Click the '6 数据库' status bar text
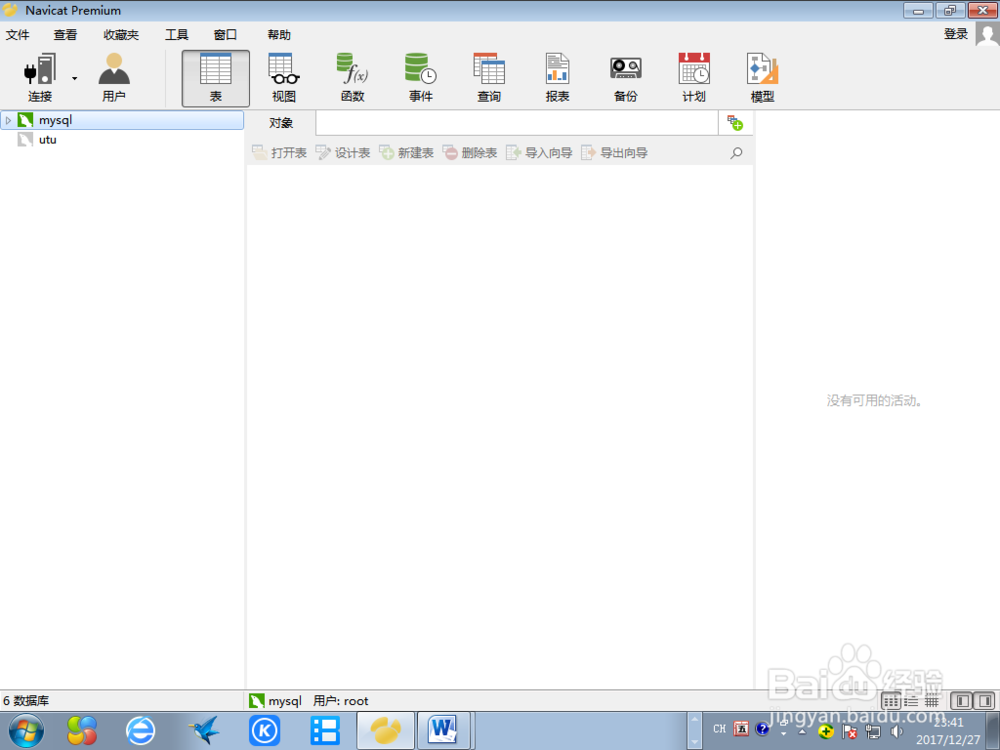The image size is (1000, 750). tap(26, 701)
